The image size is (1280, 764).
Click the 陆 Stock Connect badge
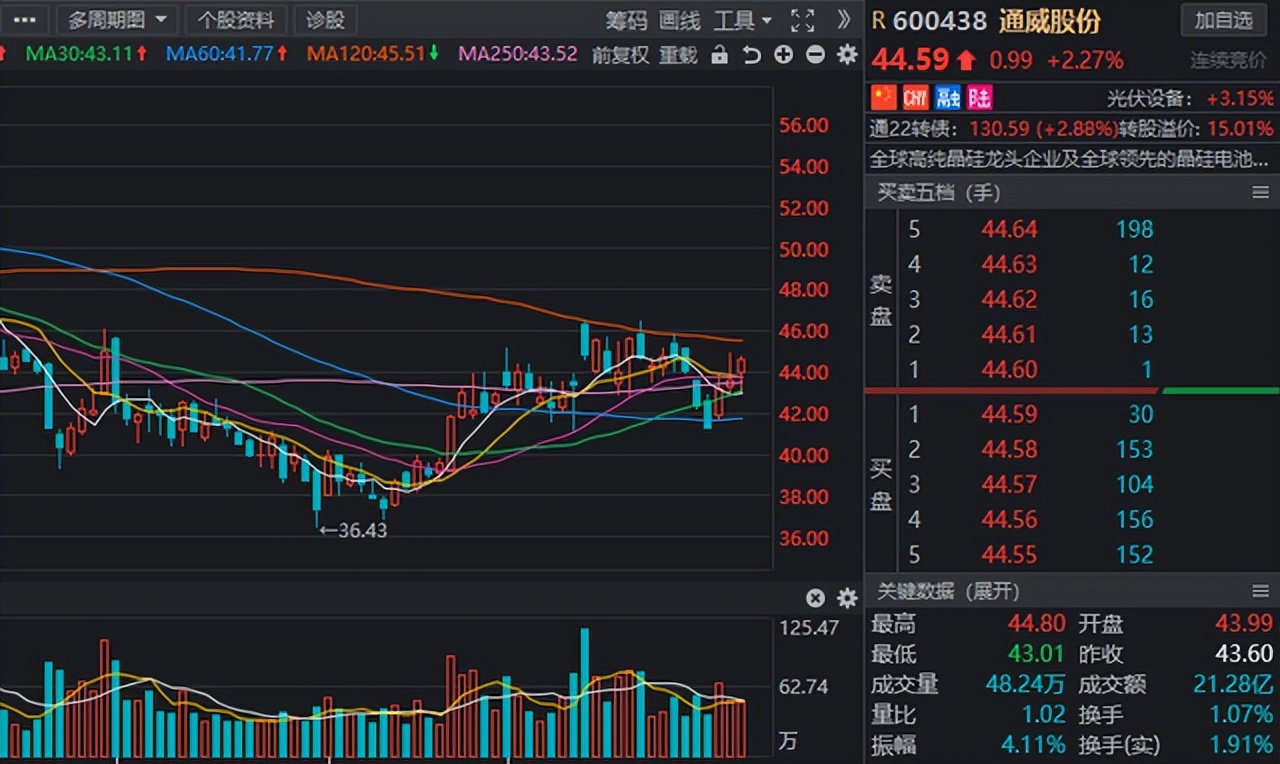(x=979, y=97)
